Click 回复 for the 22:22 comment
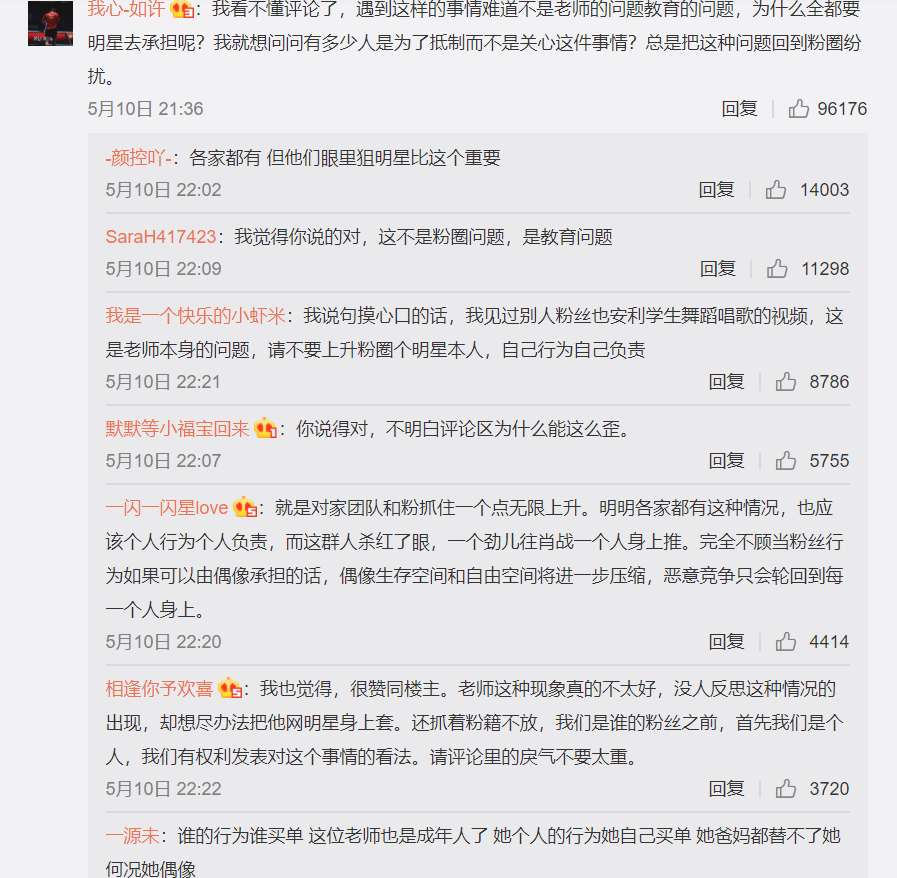The image size is (897, 878). (x=726, y=789)
